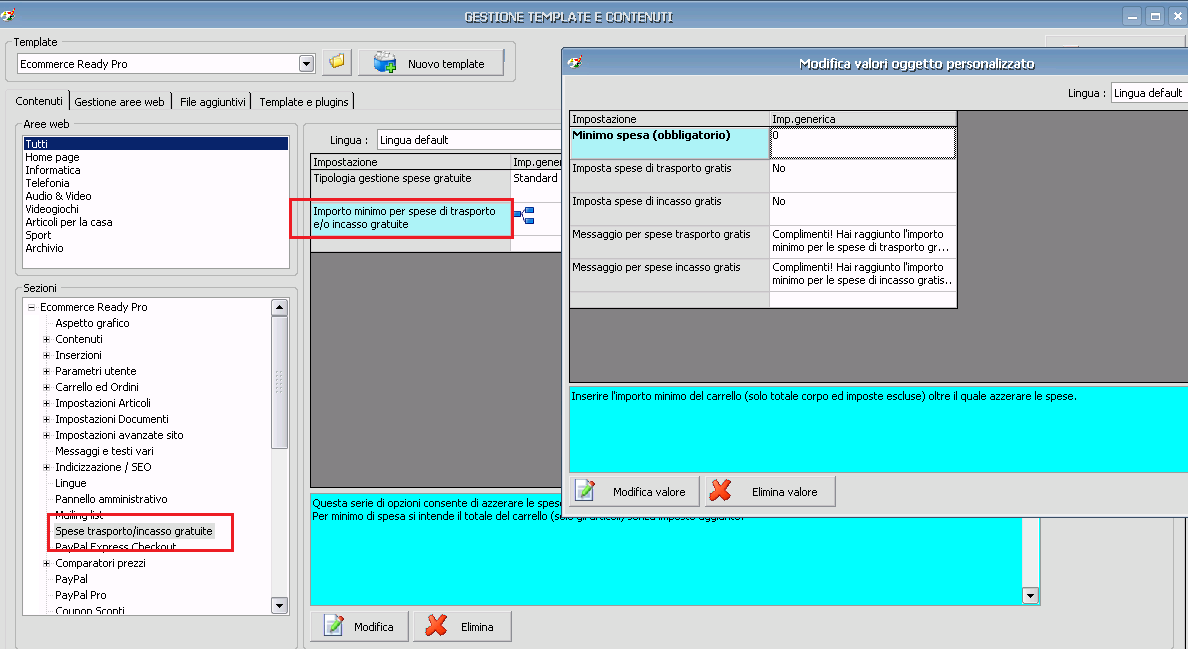This screenshot has width=1188, height=649.
Task: Select PayPal Pro tree item
Action: coord(81,595)
